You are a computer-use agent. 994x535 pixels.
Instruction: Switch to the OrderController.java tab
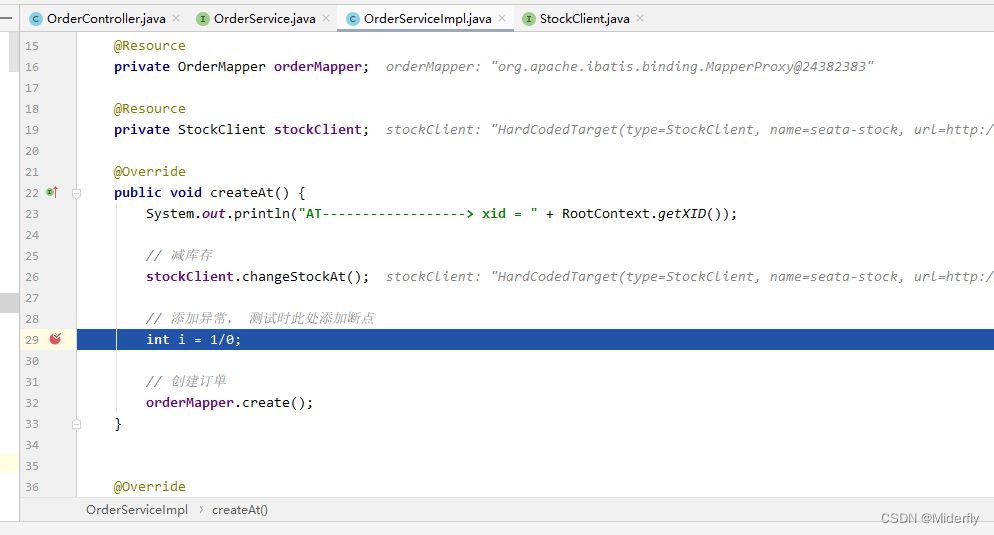106,19
